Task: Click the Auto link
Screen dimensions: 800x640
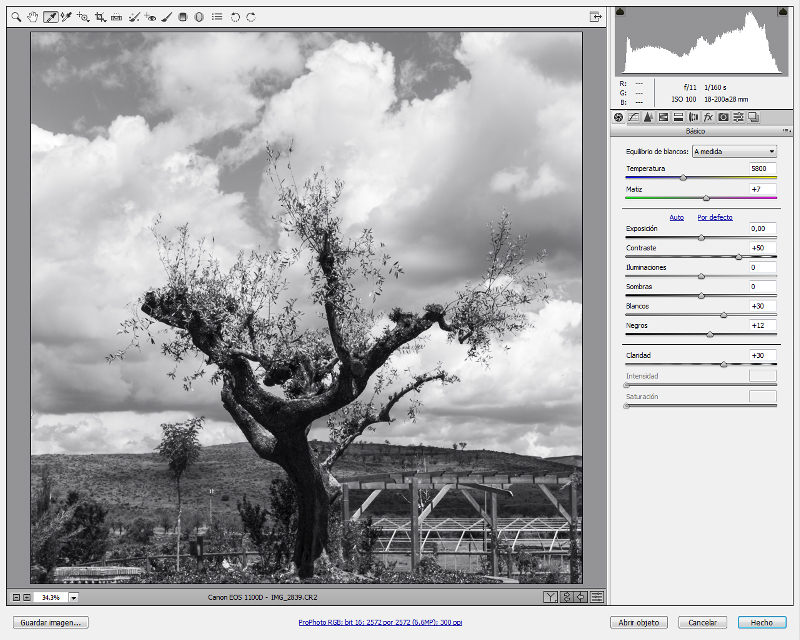Action: point(677,217)
